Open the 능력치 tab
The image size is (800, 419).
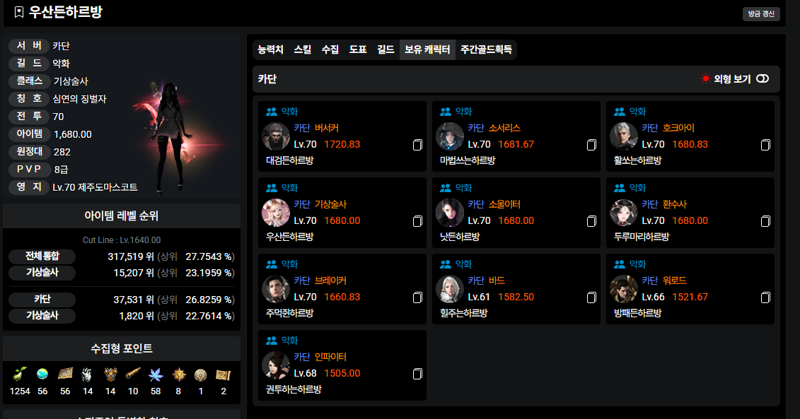click(x=270, y=50)
